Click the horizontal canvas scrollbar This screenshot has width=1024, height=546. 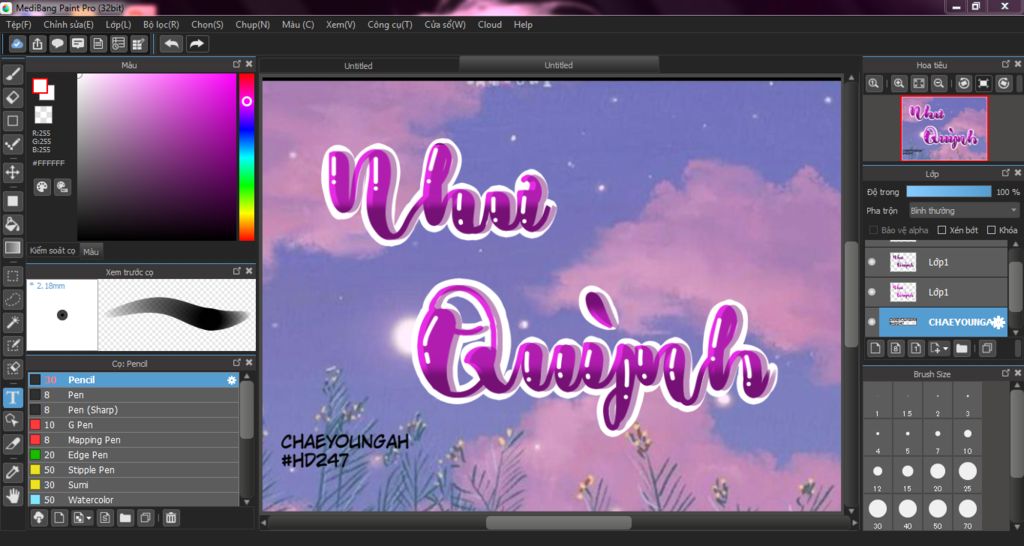pyautogui.click(x=558, y=522)
